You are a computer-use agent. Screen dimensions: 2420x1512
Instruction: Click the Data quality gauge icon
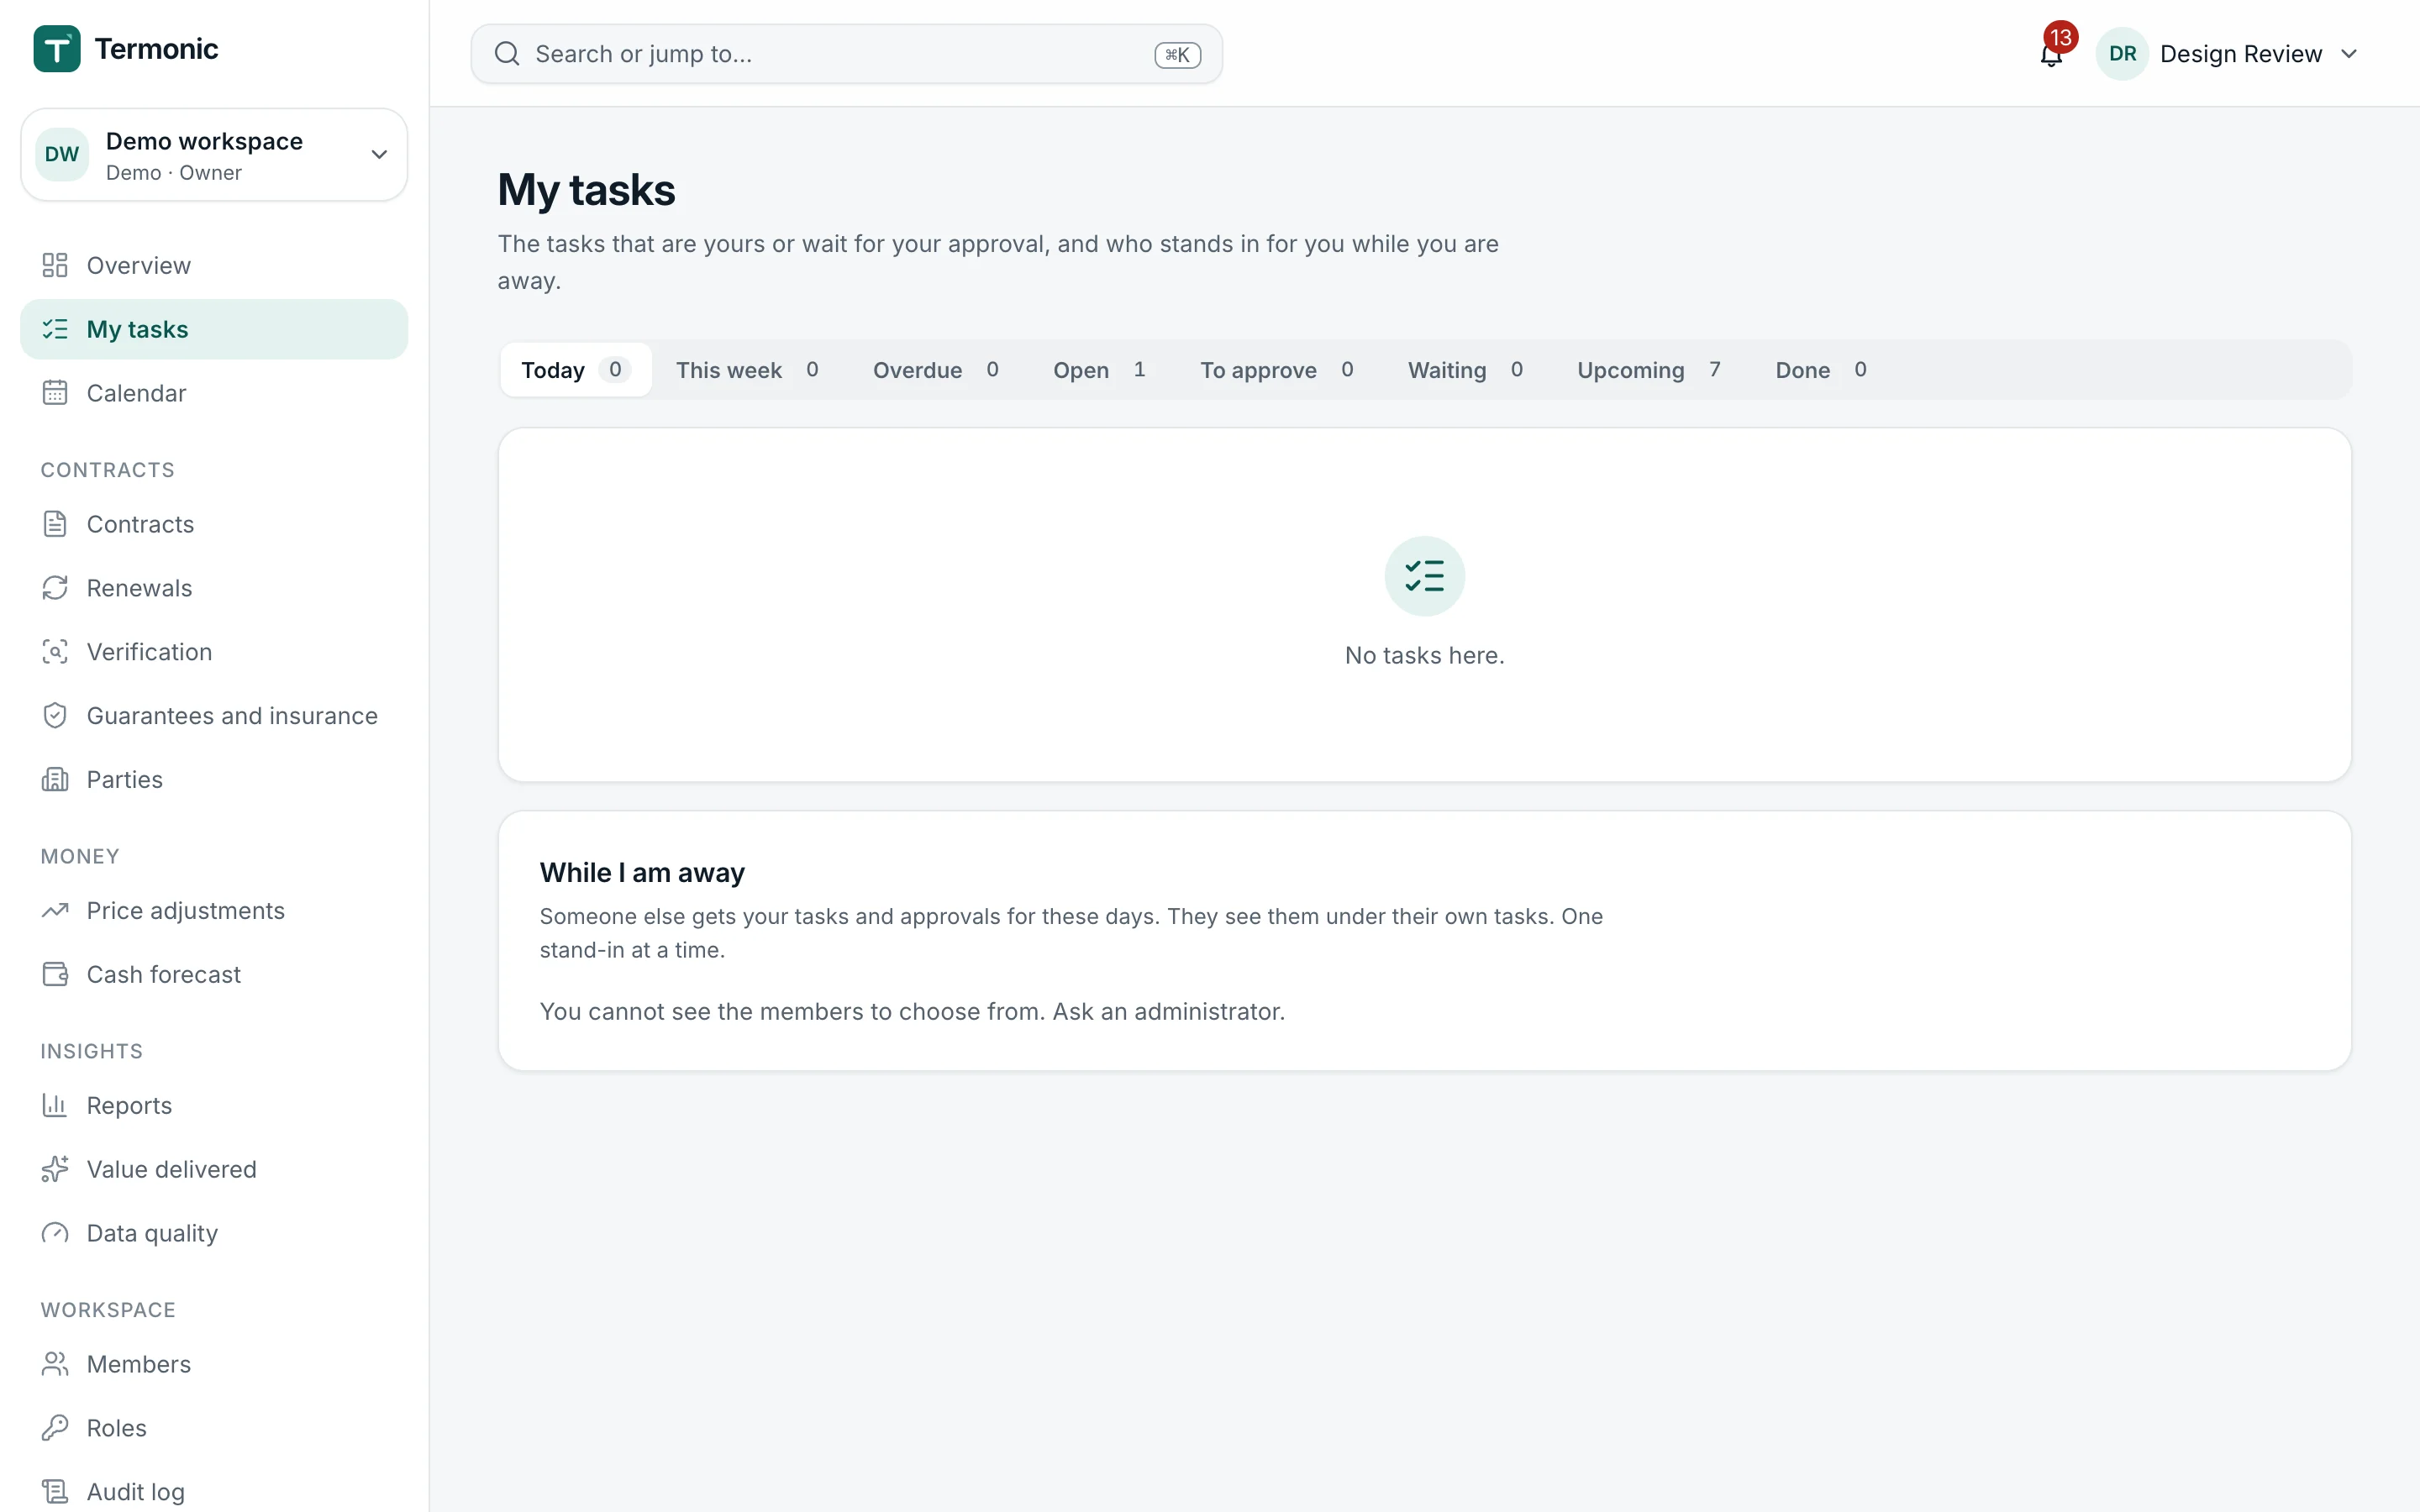[x=55, y=1234]
